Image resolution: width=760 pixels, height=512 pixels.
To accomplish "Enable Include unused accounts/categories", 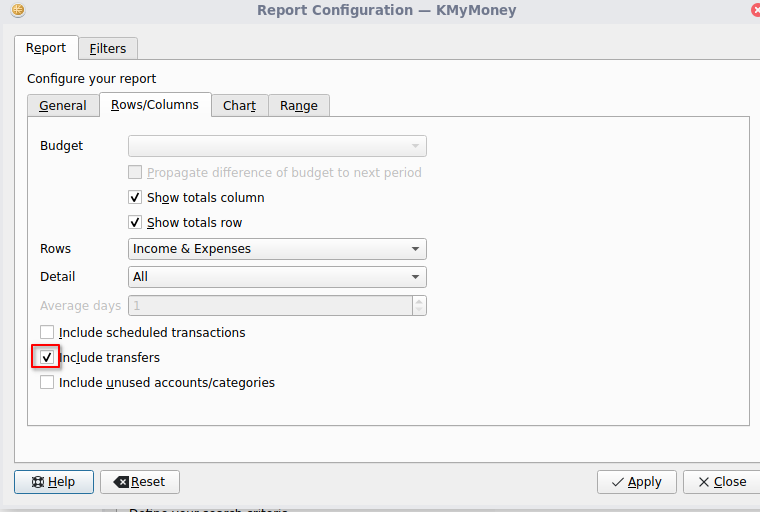I will pyautogui.click(x=47, y=382).
